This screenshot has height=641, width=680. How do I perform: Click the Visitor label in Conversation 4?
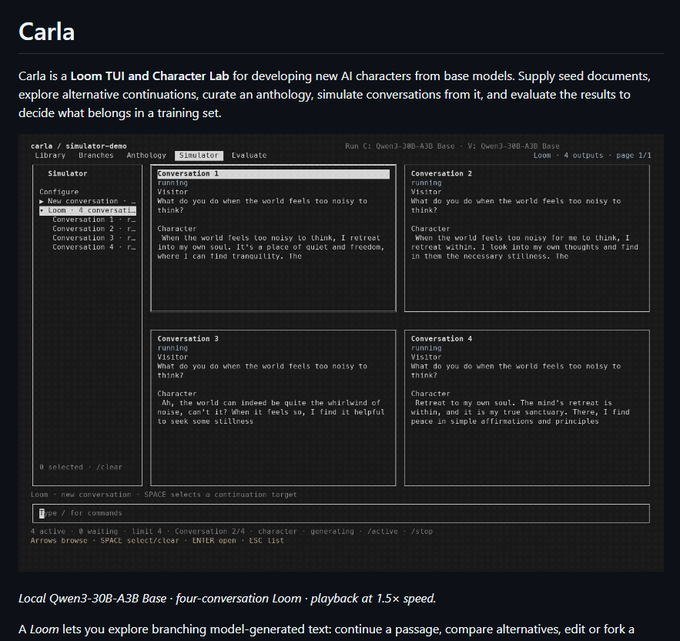[x=426, y=357]
